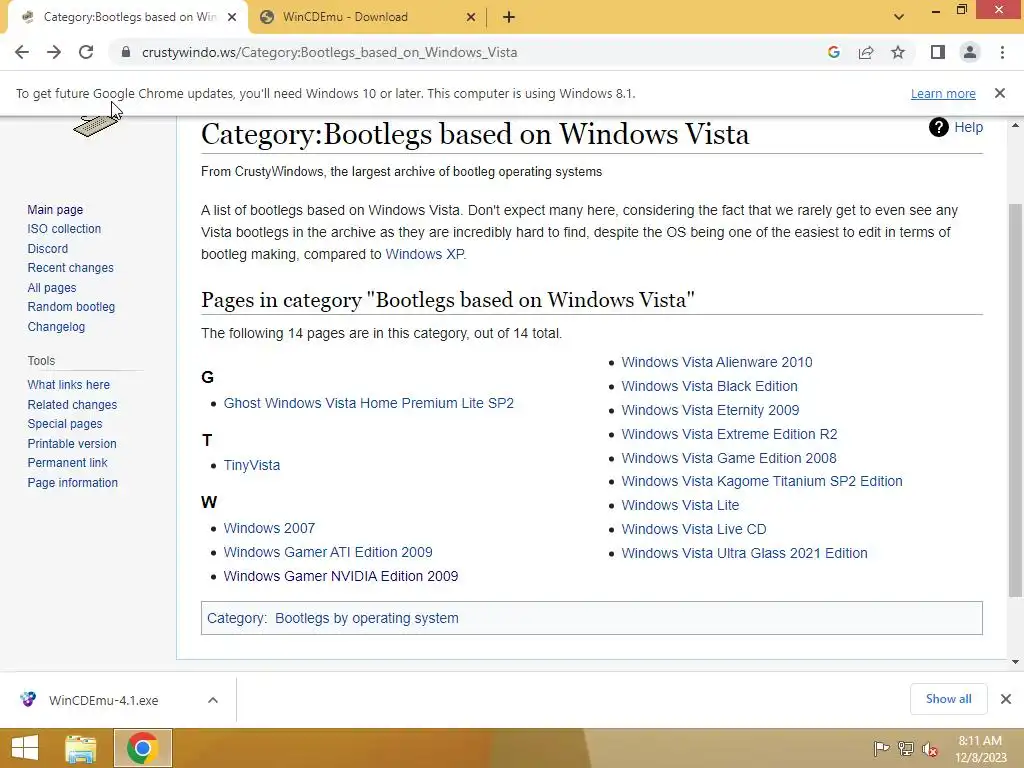Click the CrustyWindows site logo
This screenshot has height=768, width=1024.
tap(97, 124)
